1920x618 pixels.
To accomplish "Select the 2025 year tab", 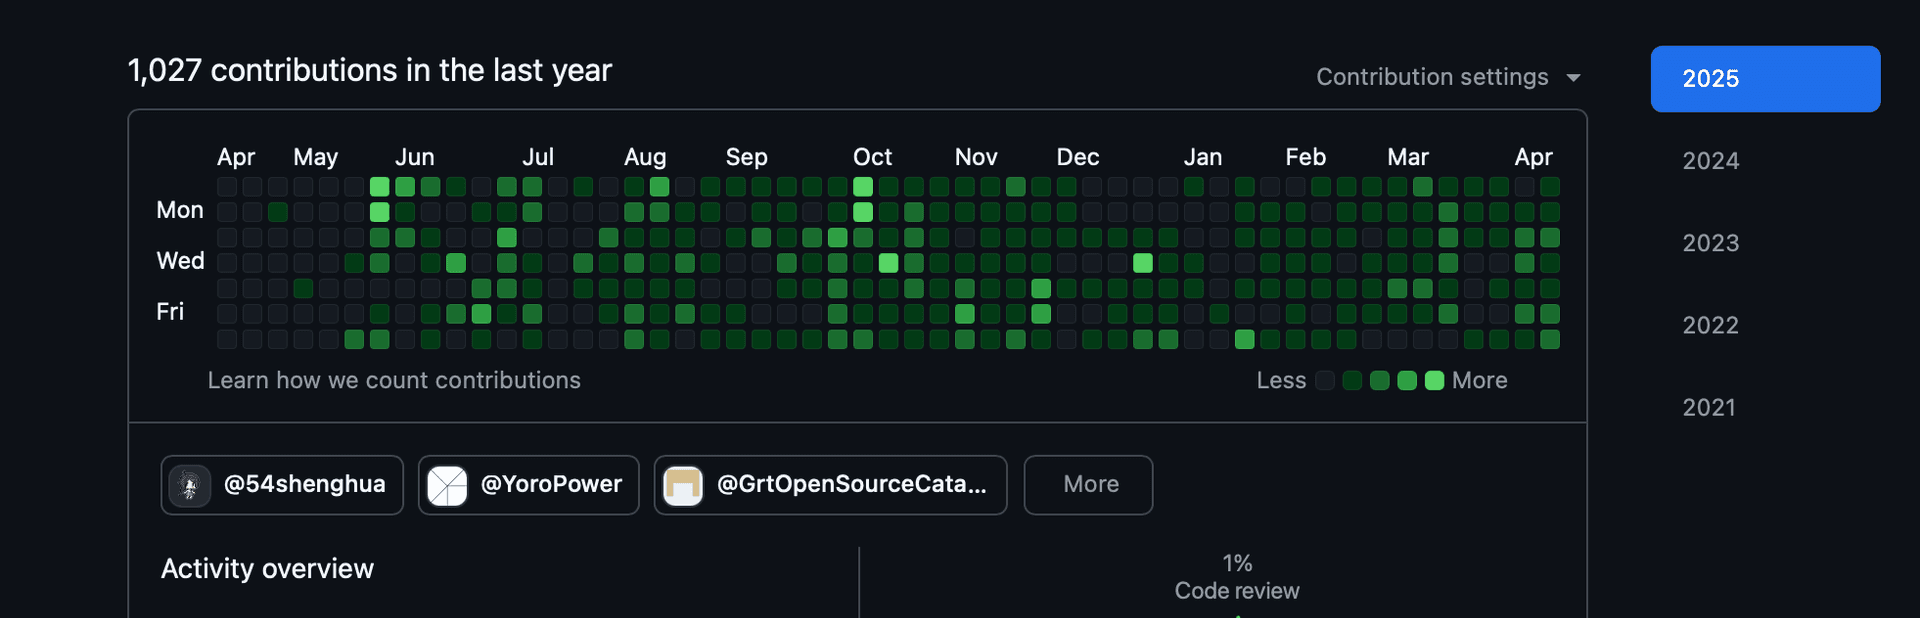I will 1765,79.
